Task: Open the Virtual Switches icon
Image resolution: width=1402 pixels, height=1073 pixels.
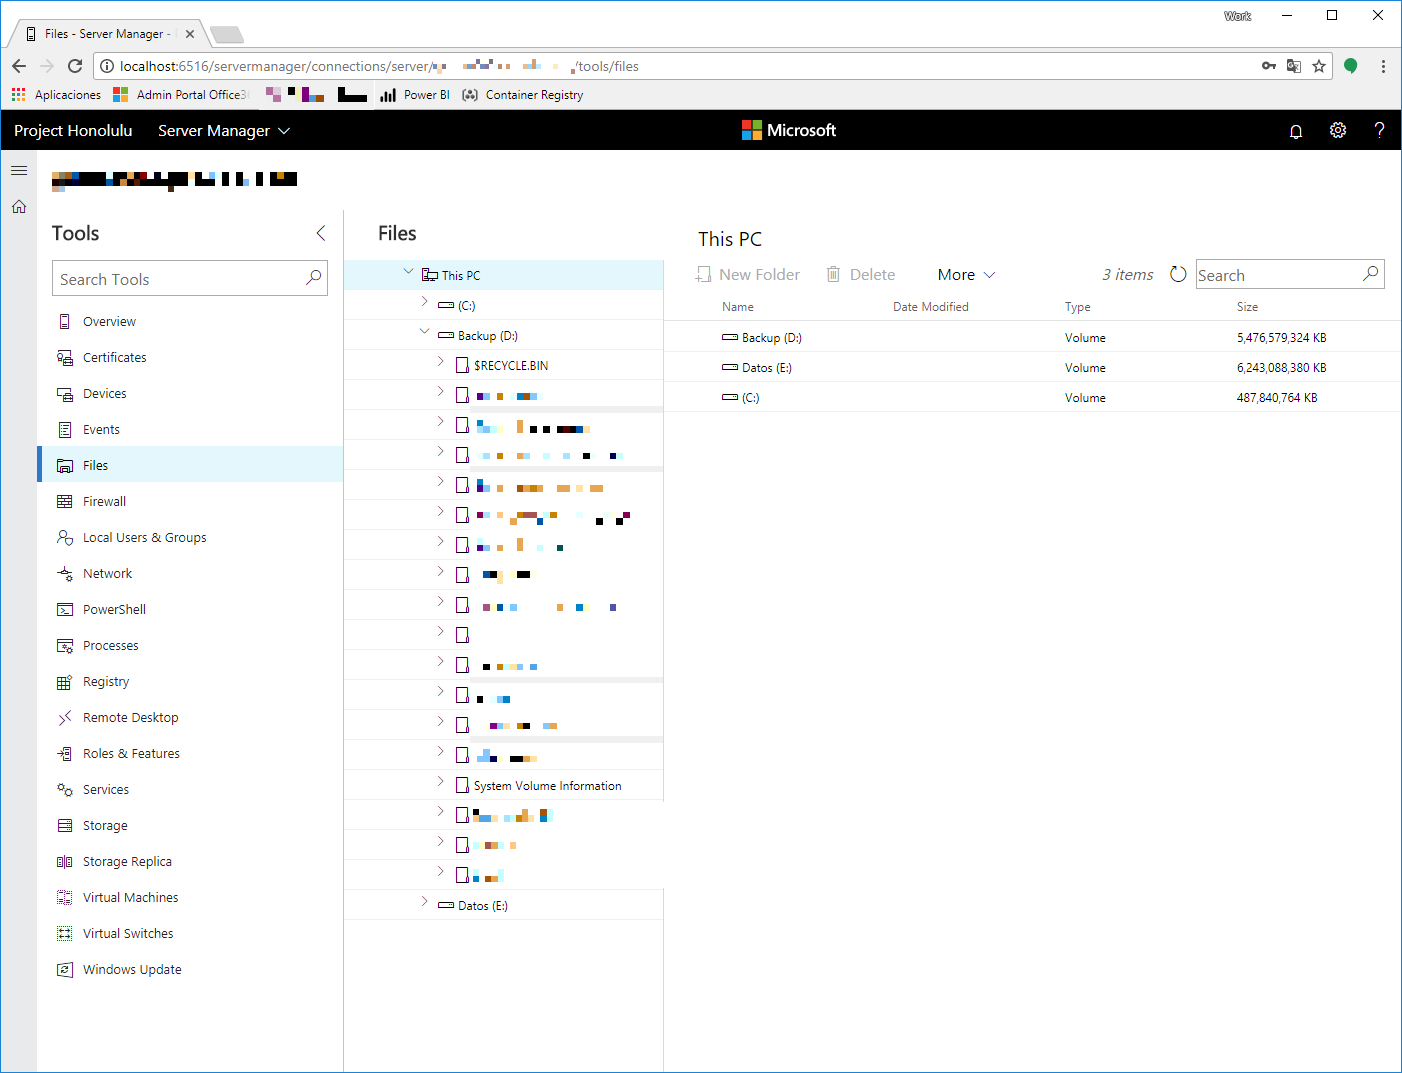Action: (65, 934)
